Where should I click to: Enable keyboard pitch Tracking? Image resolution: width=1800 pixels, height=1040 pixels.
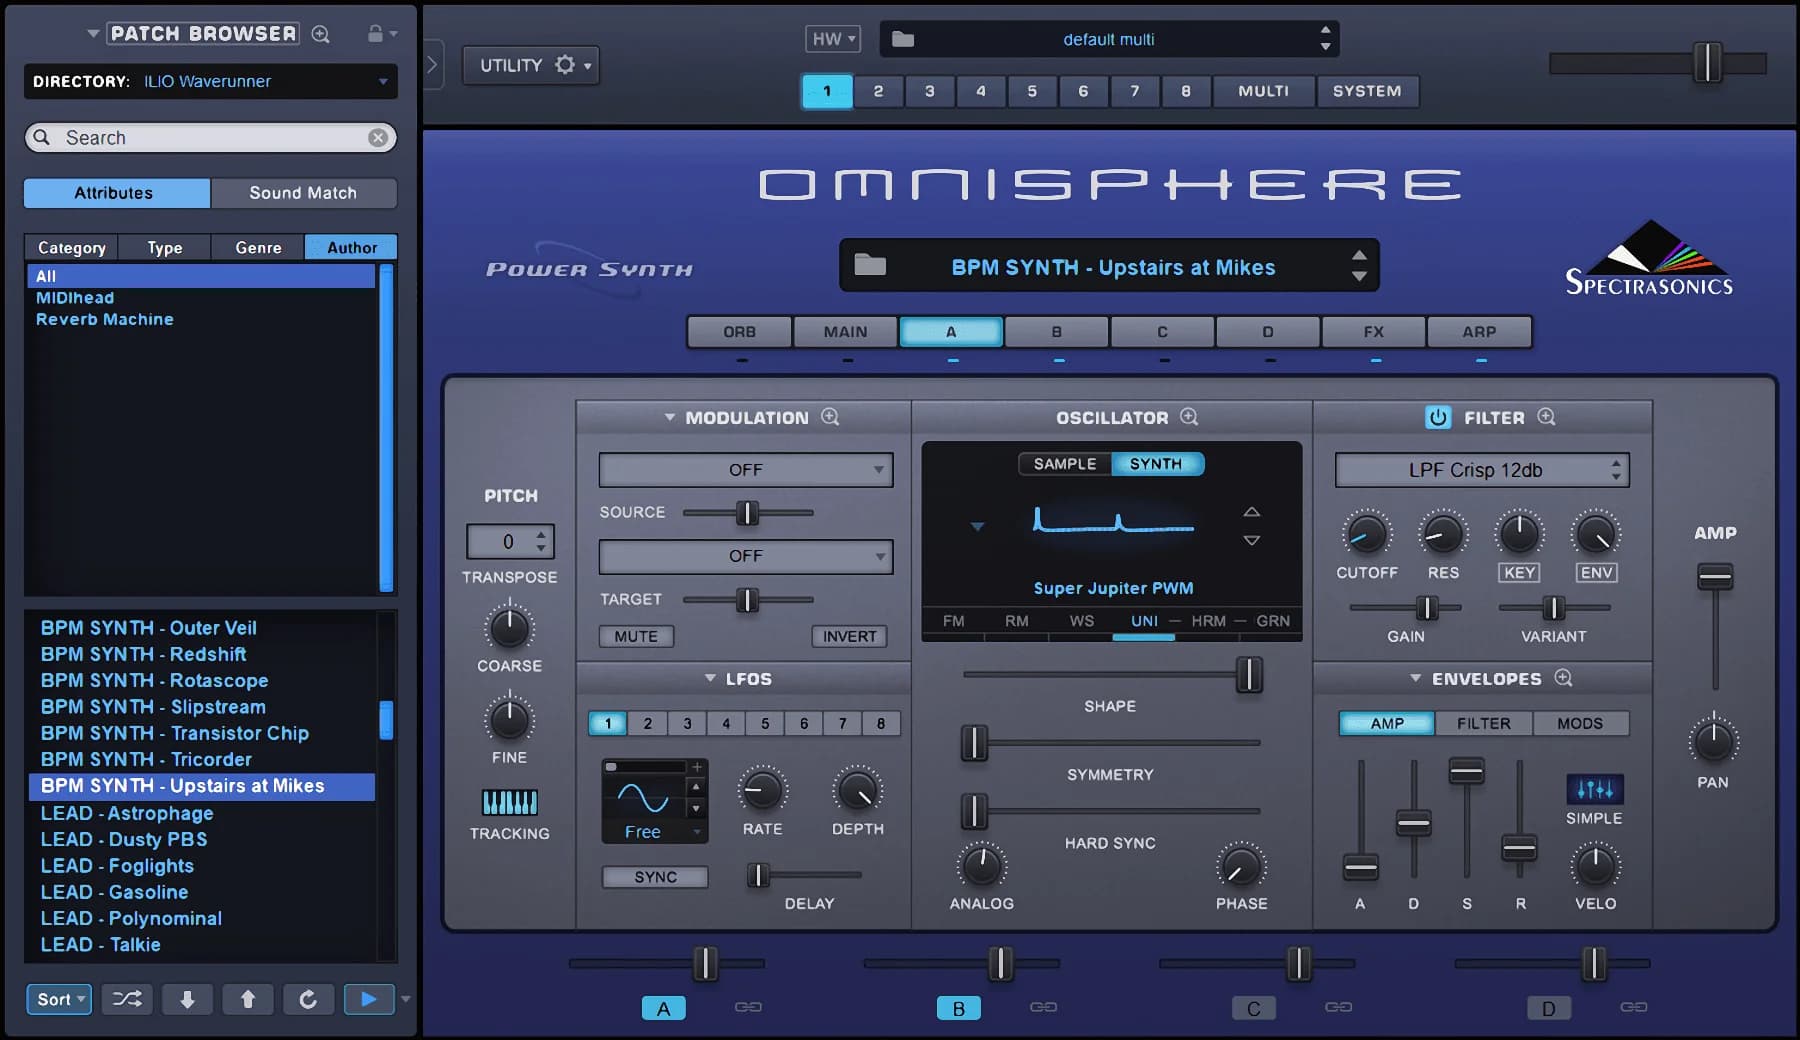[509, 801]
